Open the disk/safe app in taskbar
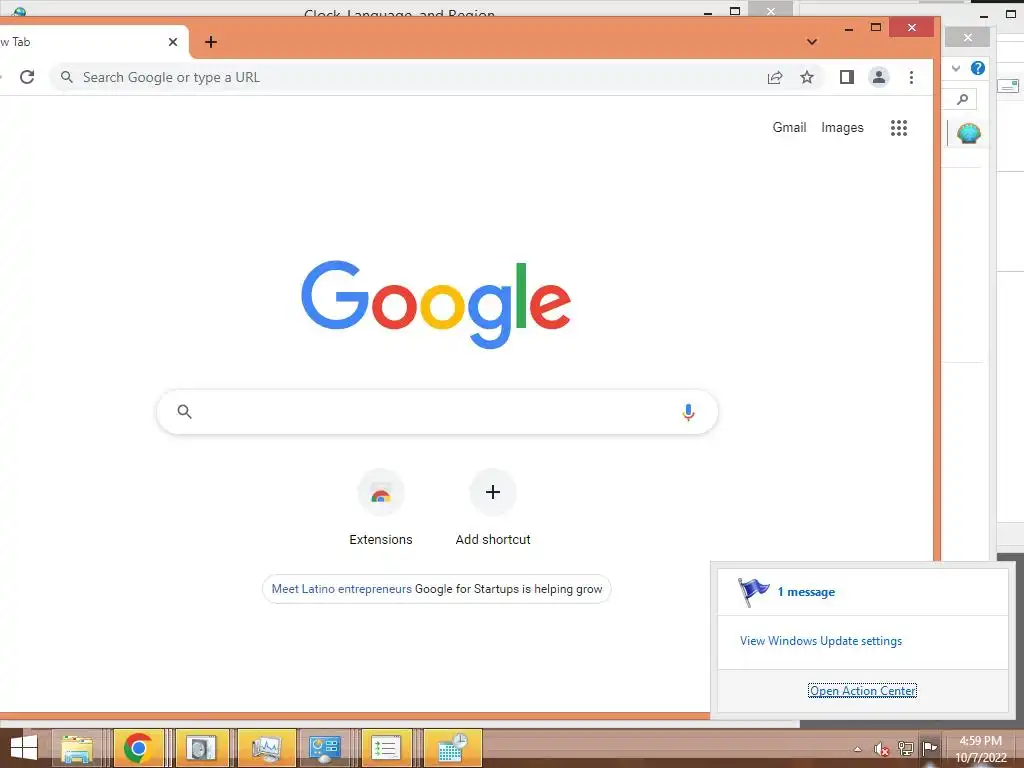The image size is (1024, 768). click(x=200, y=747)
